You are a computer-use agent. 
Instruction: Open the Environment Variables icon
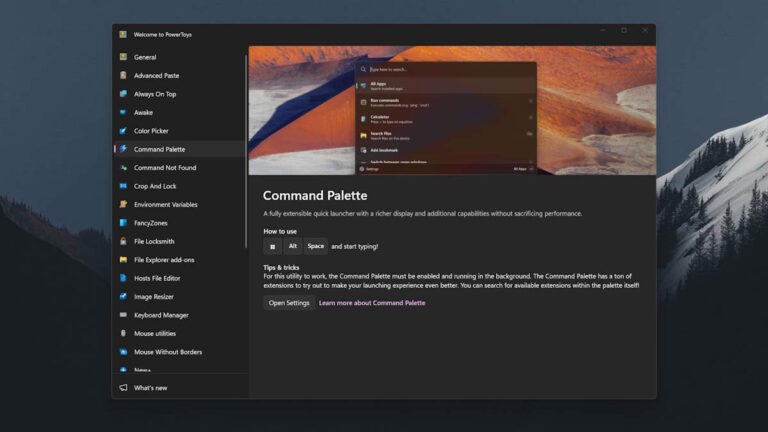tap(123, 204)
